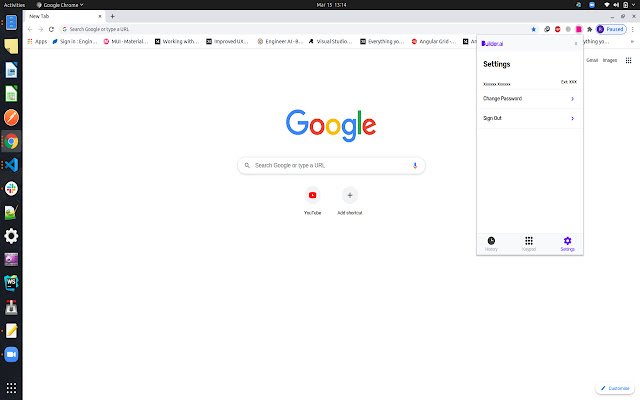Click the user name Xxxxxx Xxxxxx text
Viewport: 640px width, 400px height.
[x=497, y=84]
